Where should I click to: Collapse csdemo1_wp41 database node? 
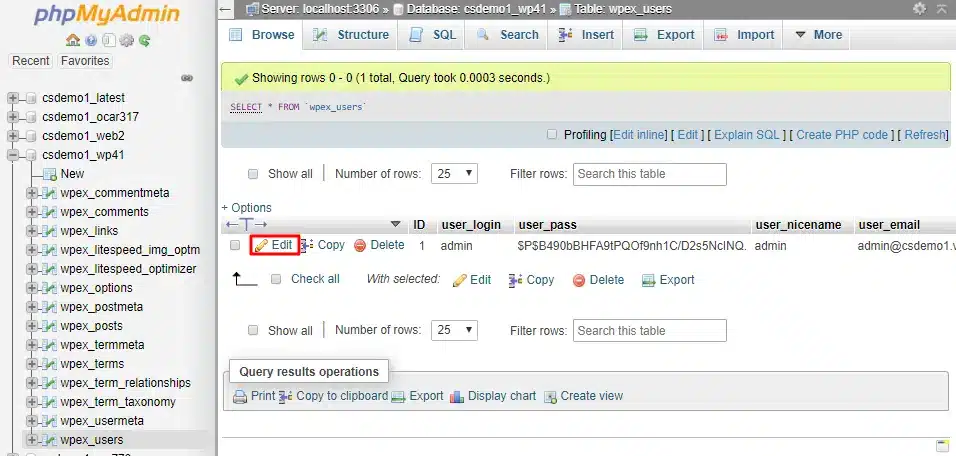click(x=13, y=155)
